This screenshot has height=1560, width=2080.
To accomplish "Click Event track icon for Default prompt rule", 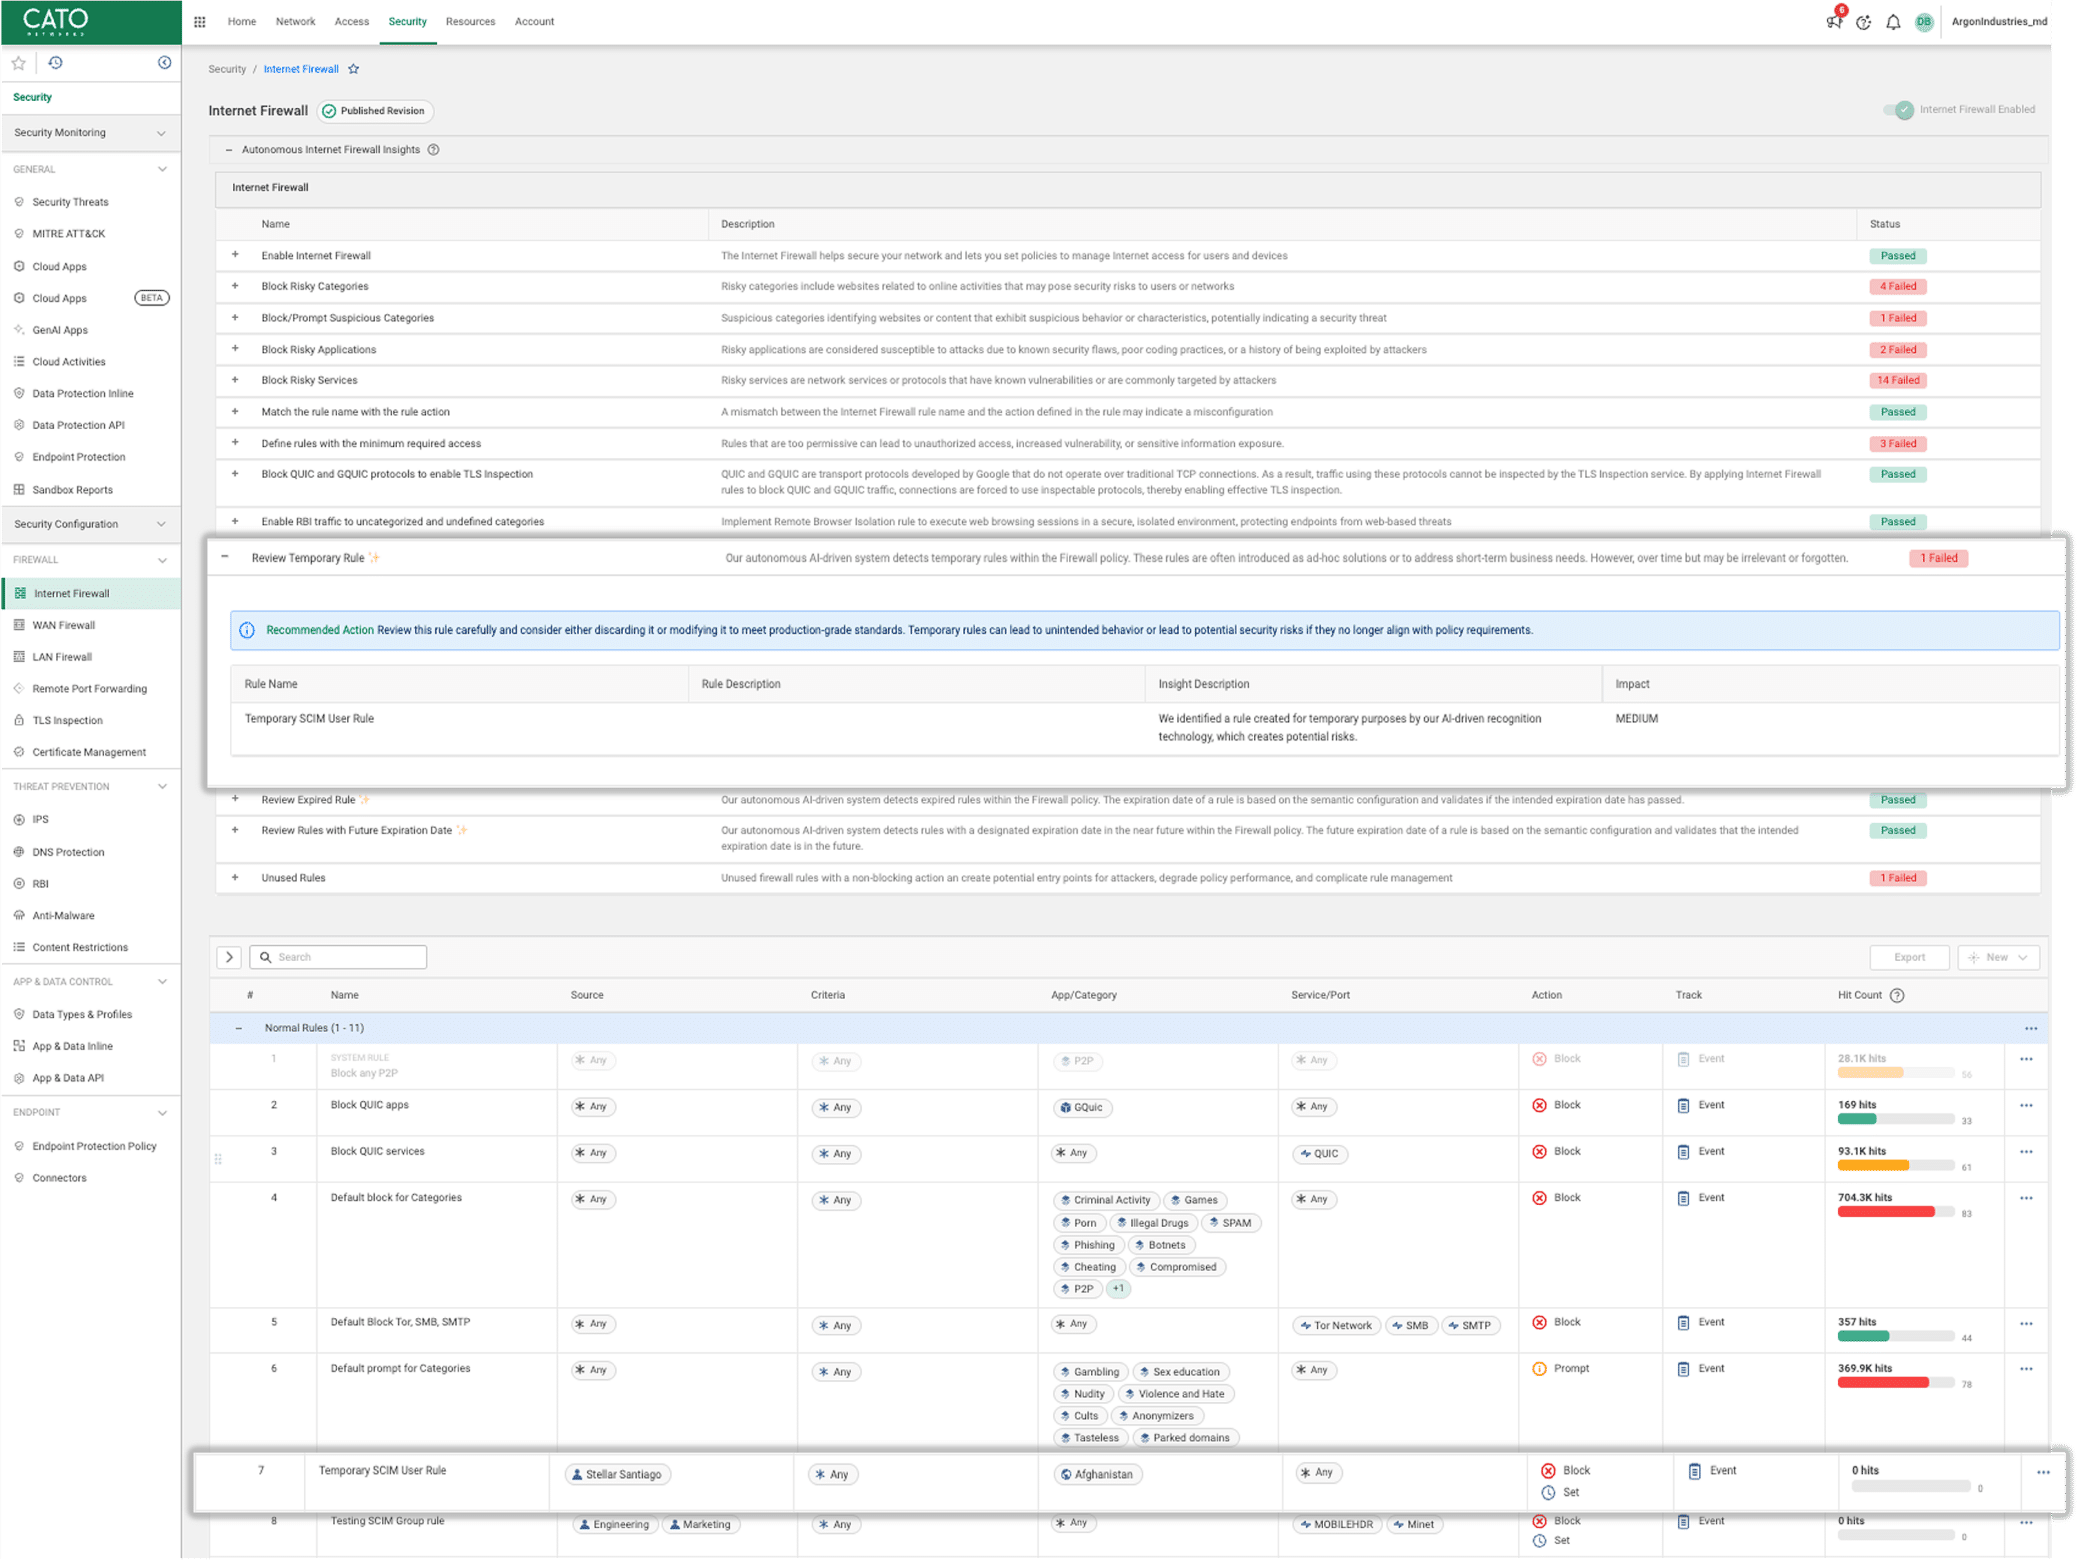I will coord(1683,1369).
